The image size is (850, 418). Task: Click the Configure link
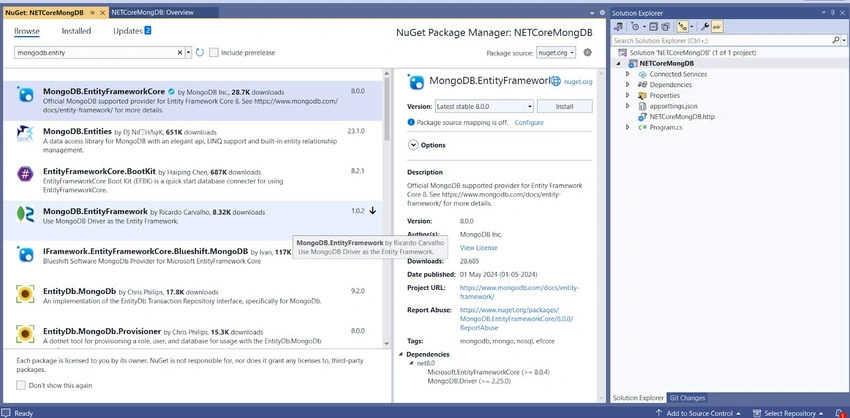529,123
